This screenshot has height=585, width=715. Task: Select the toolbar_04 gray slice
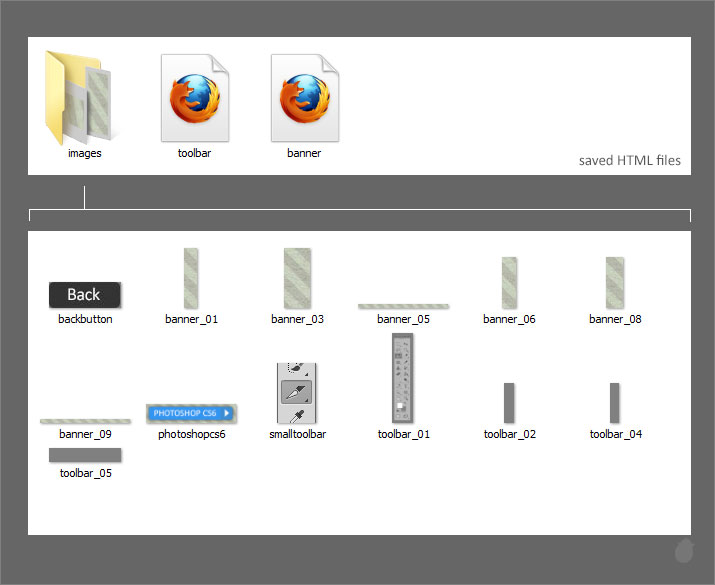[x=615, y=402]
